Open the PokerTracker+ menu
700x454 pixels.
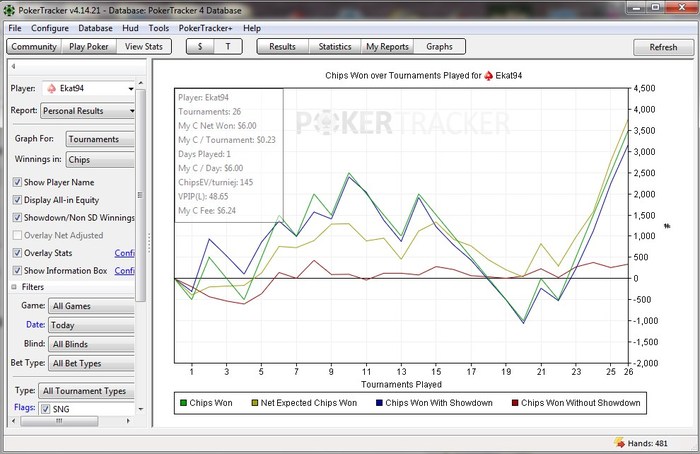205,28
